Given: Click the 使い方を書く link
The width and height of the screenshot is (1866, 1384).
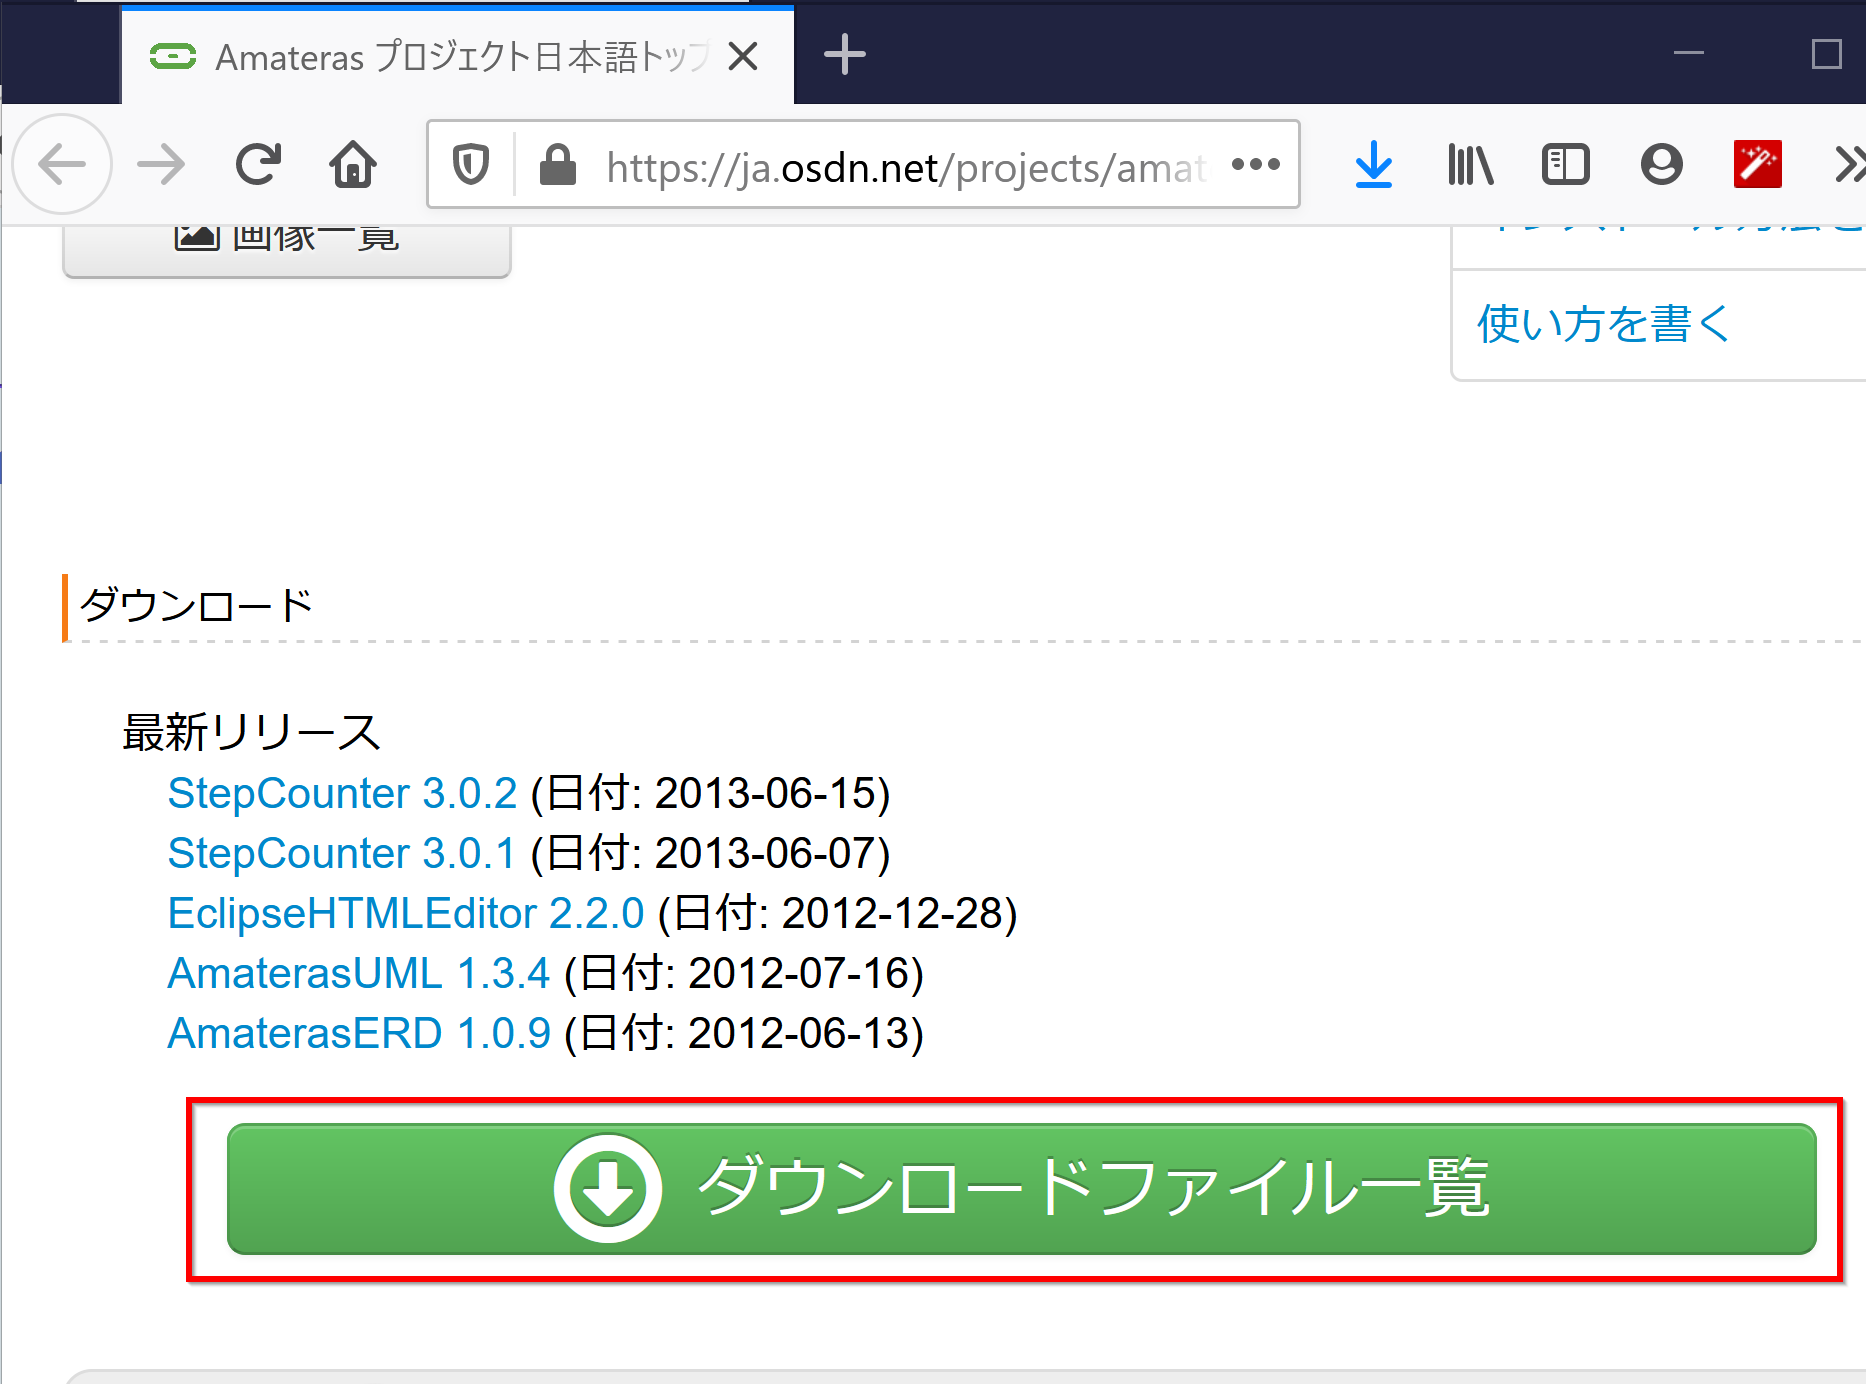Looking at the screenshot, I should [1603, 324].
